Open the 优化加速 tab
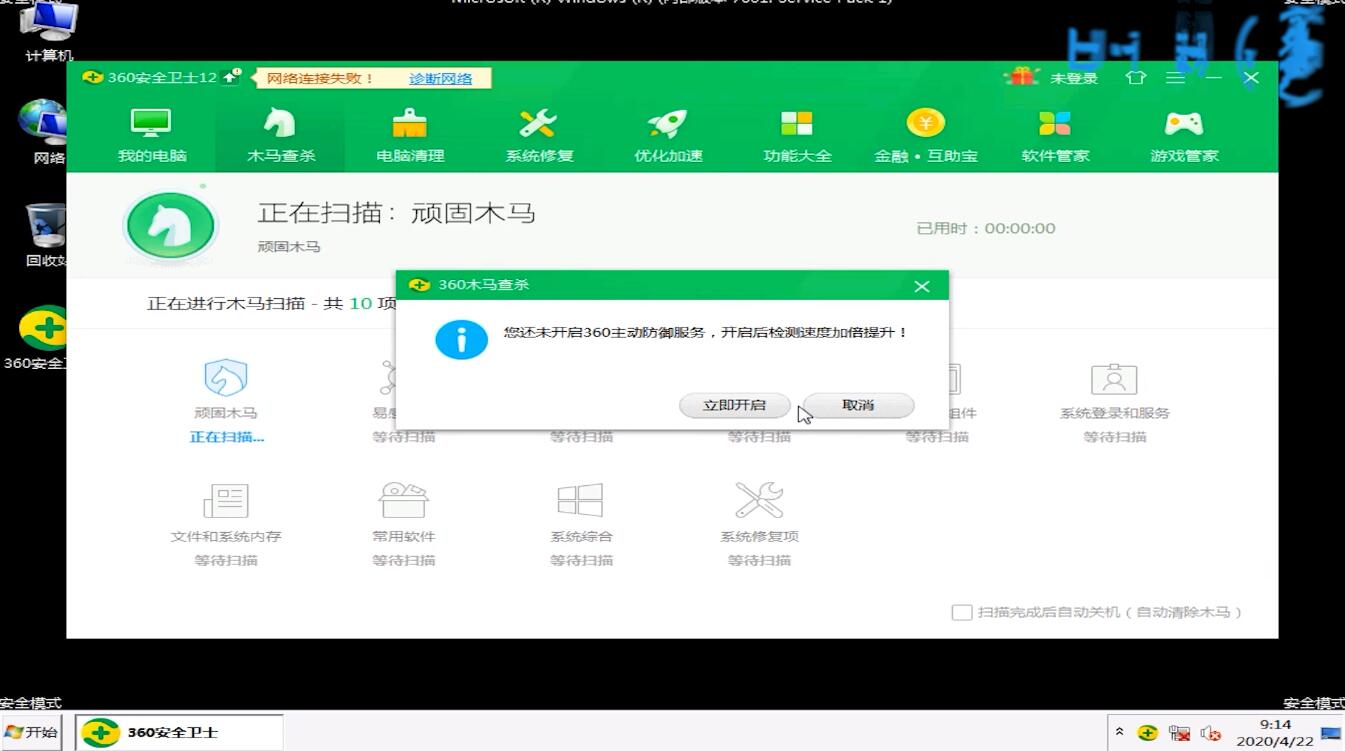The width and height of the screenshot is (1345, 751). pyautogui.click(x=668, y=135)
